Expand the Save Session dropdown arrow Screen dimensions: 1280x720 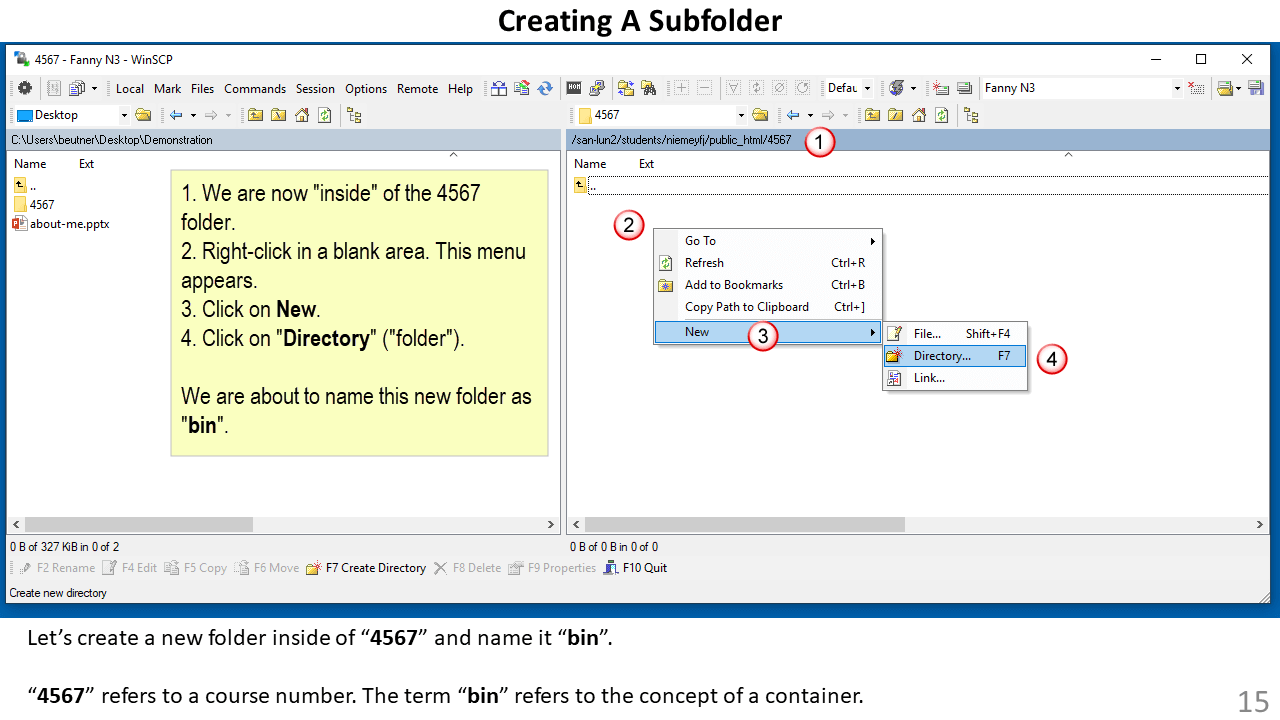1239,88
